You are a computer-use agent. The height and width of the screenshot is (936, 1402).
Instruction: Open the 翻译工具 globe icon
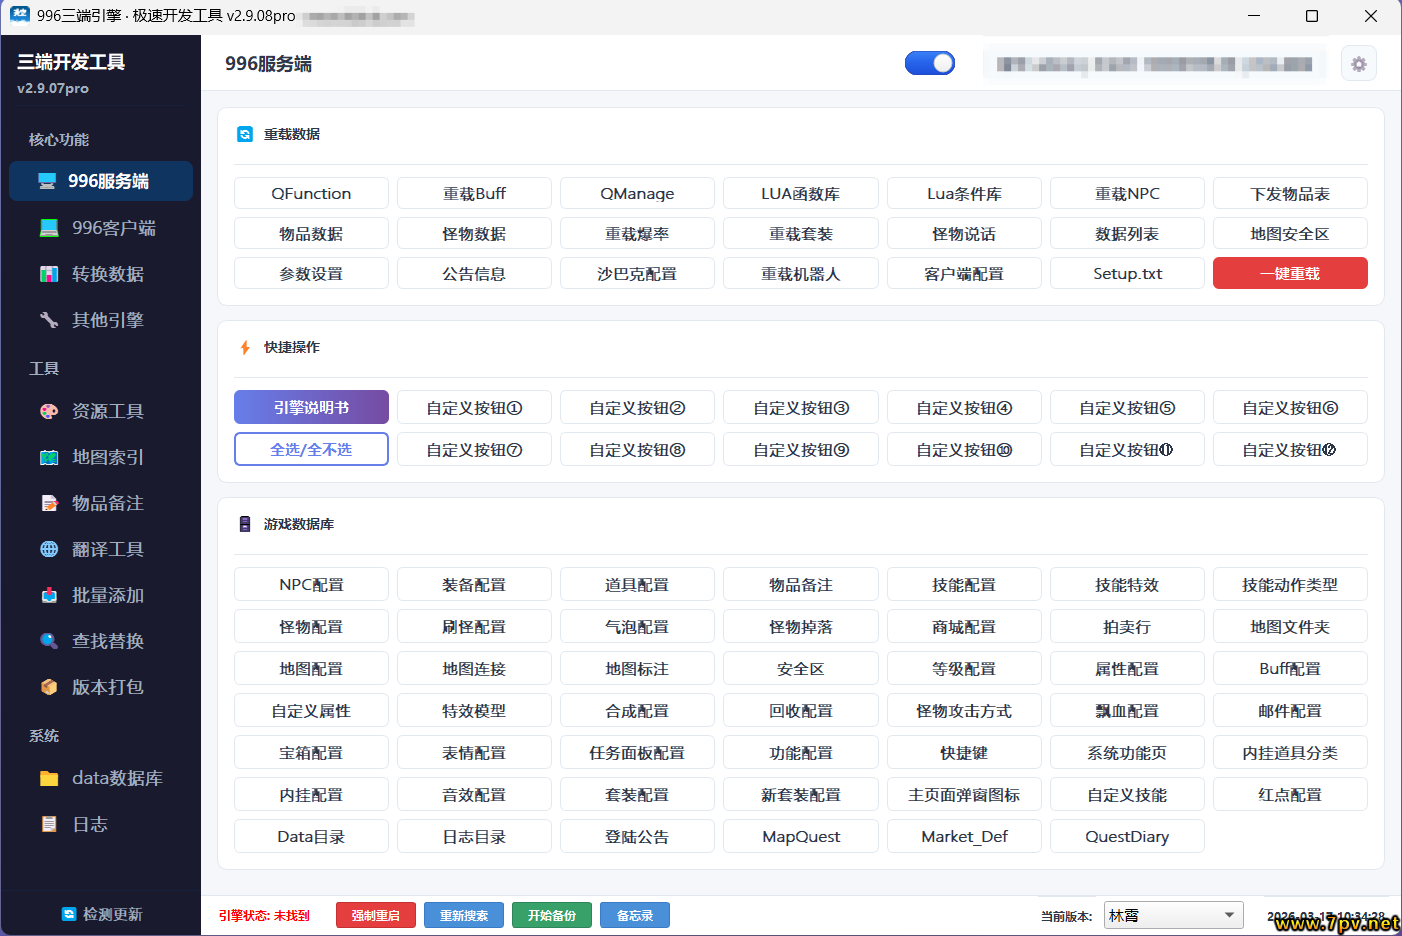(x=48, y=549)
